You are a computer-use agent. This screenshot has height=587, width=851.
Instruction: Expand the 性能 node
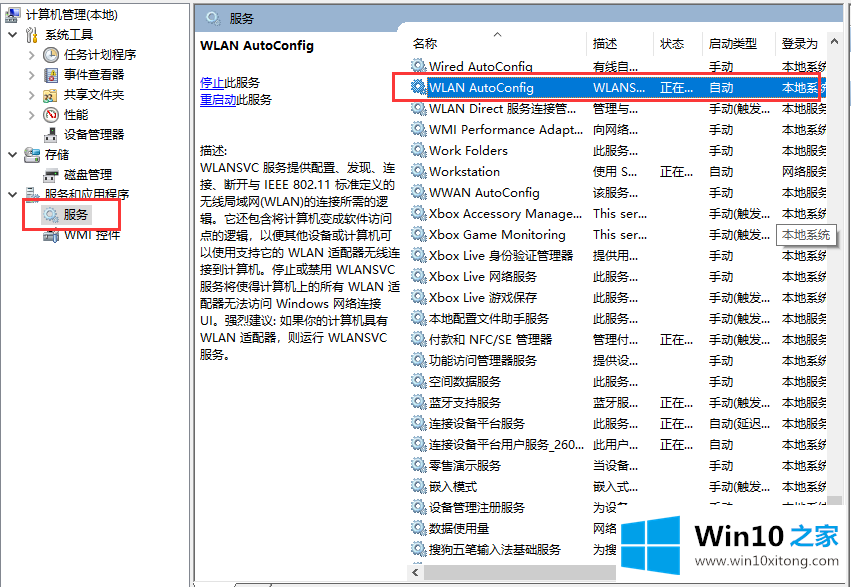point(31,115)
